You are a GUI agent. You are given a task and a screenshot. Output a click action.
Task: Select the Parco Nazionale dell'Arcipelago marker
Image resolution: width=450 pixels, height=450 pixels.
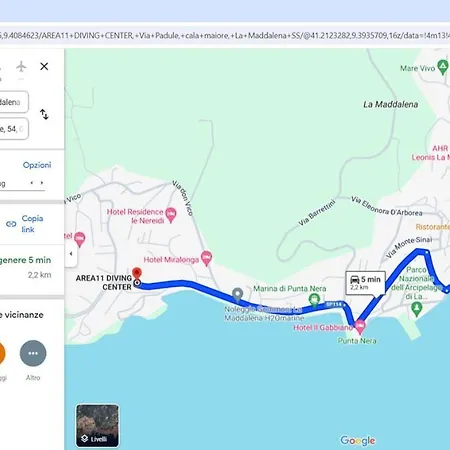416,309
